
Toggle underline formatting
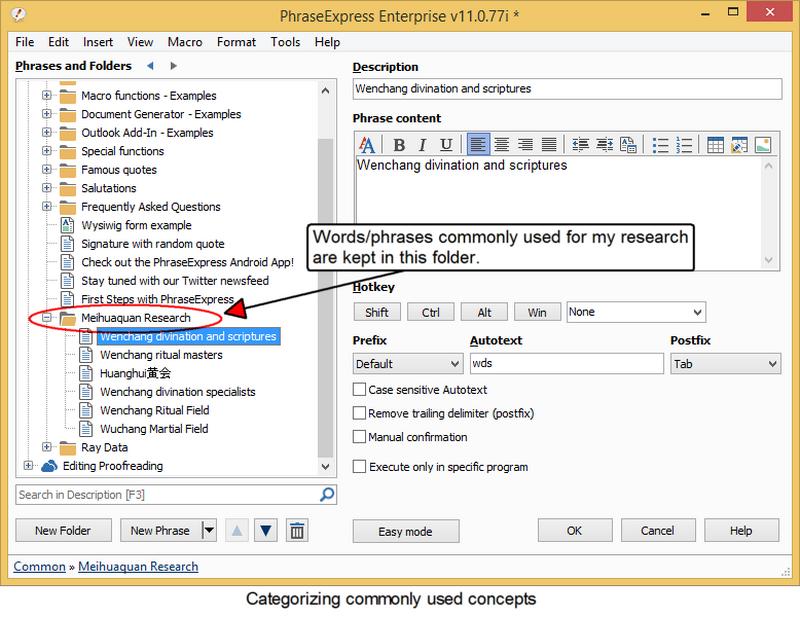click(x=446, y=145)
